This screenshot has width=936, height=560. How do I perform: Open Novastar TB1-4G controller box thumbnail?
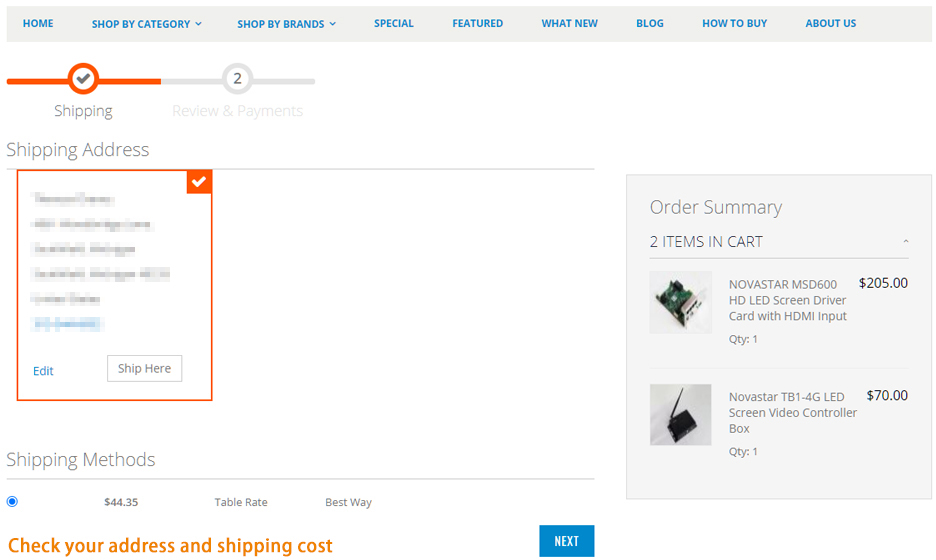(681, 414)
